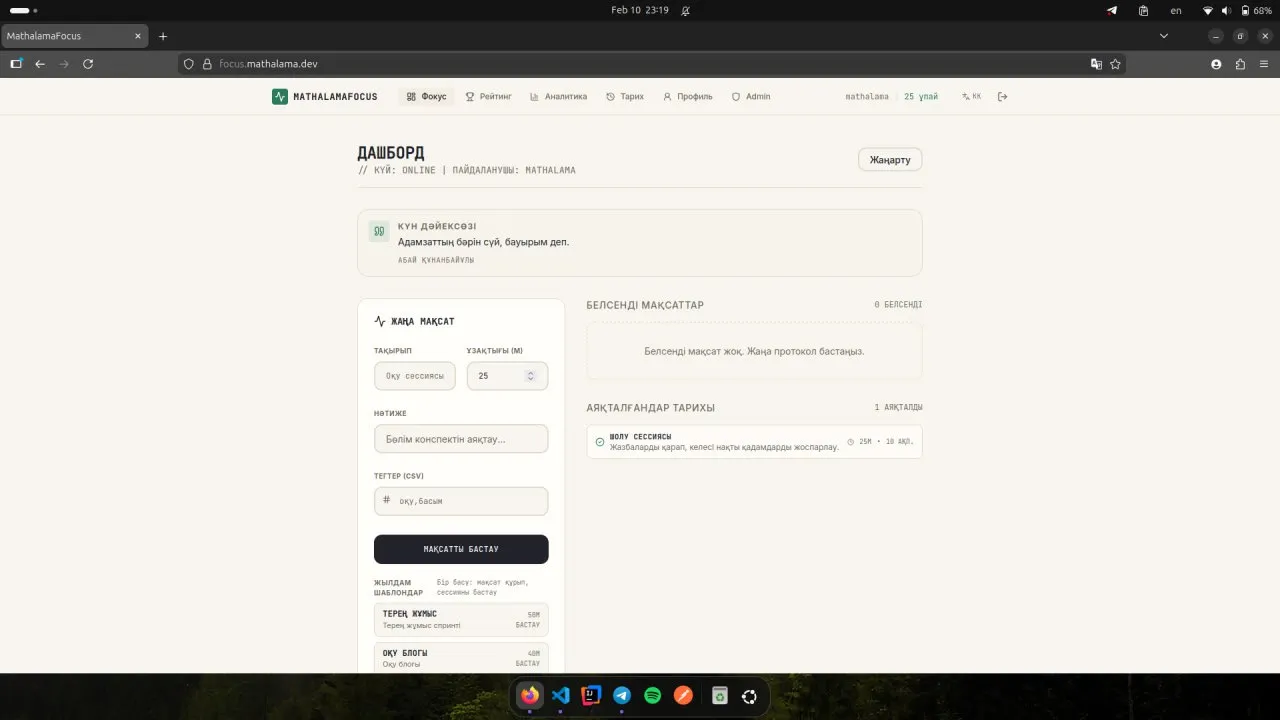Reload the page with browser refresh icon
Screen dimensions: 1280x720
pyautogui.click(x=88, y=64)
